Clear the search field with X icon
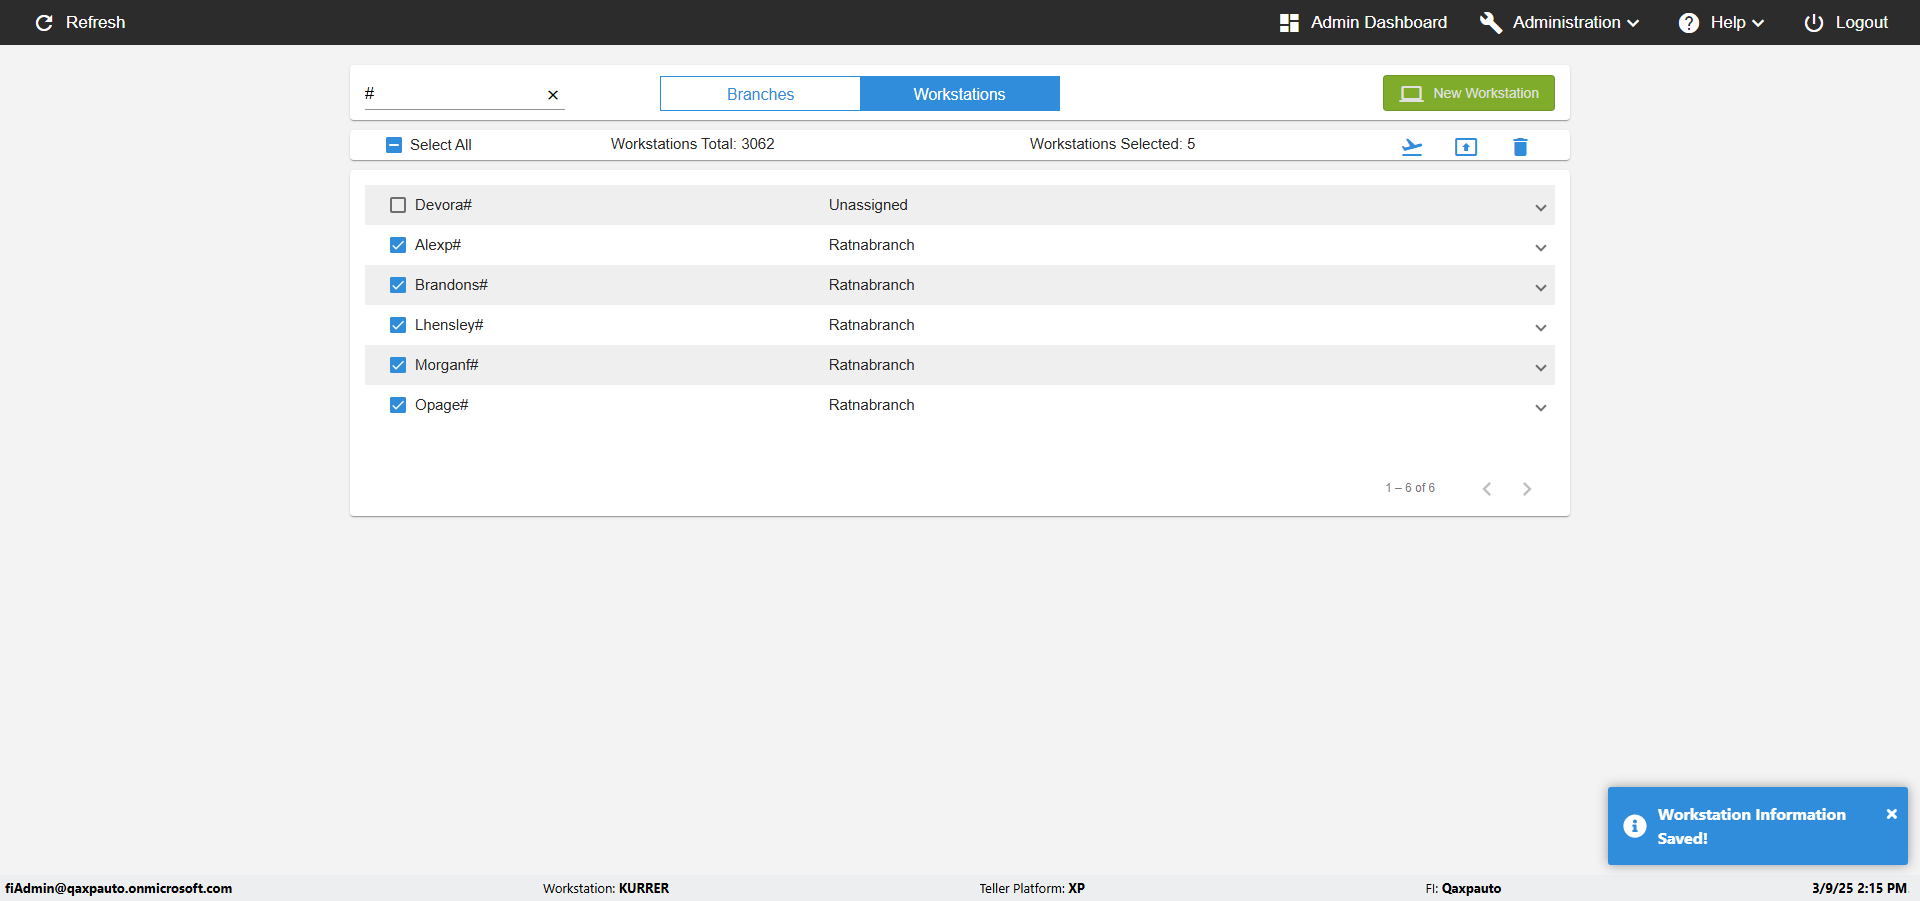Screen dimensions: 1920x901 (553, 95)
